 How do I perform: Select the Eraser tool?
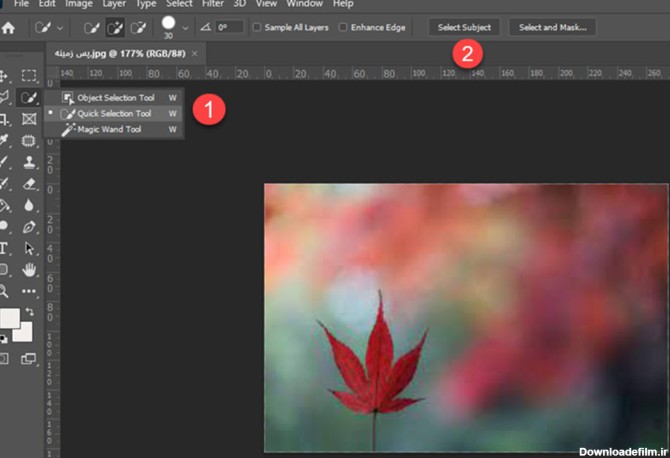coord(29,184)
